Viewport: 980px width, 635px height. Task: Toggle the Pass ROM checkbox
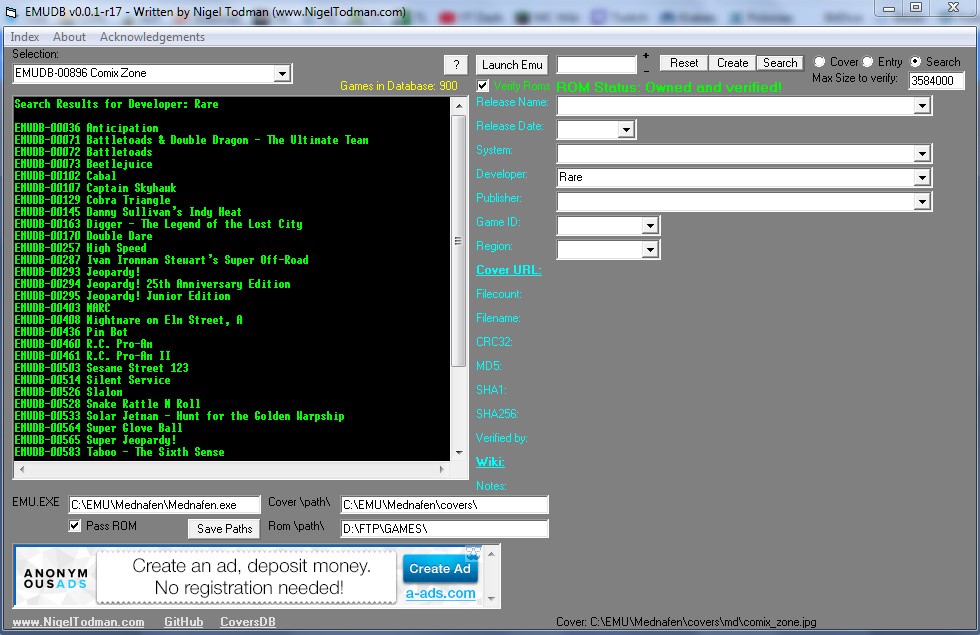click(74, 525)
